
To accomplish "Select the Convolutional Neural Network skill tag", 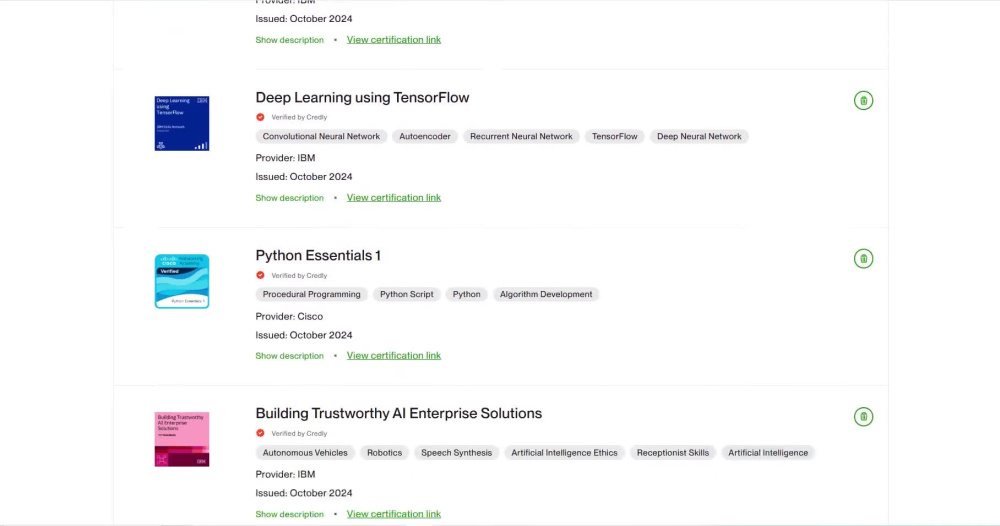I will (321, 136).
